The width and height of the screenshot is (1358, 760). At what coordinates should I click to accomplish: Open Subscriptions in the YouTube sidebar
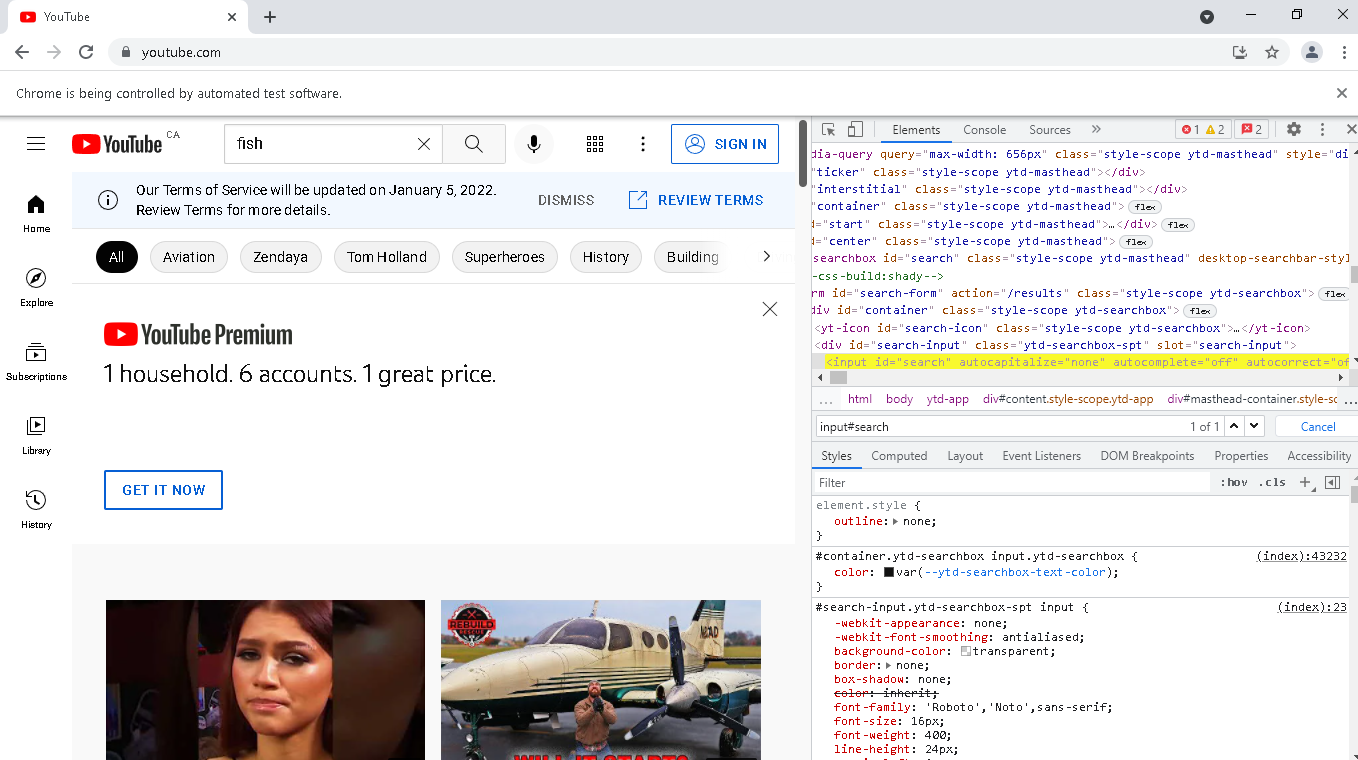(36, 362)
